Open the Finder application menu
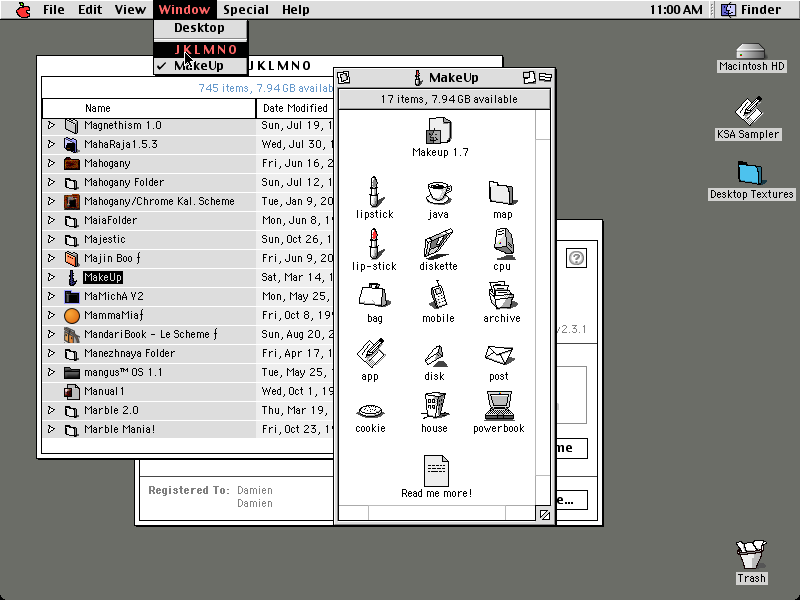Viewport: 800px width, 600px height. (752, 10)
